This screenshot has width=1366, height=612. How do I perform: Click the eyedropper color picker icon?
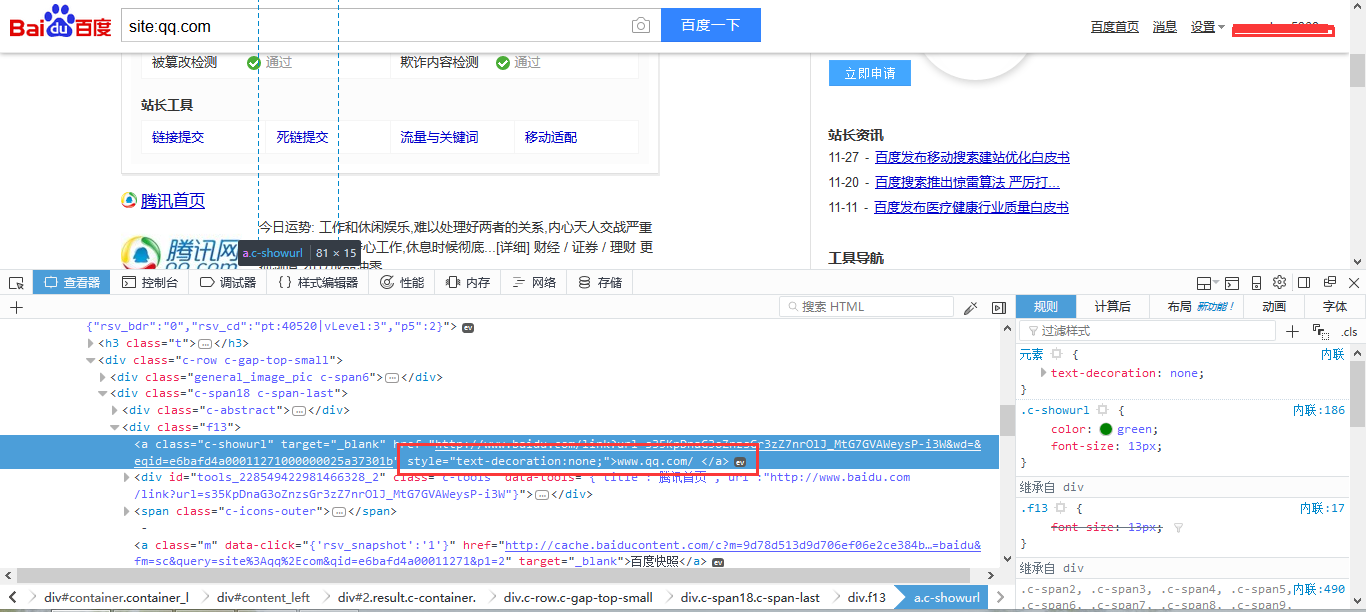tap(970, 307)
